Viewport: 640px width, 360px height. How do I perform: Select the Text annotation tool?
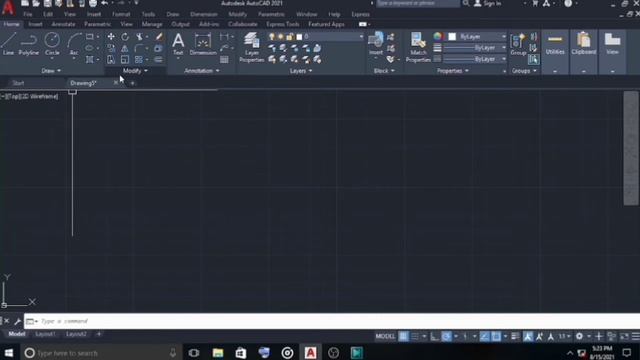pos(178,44)
